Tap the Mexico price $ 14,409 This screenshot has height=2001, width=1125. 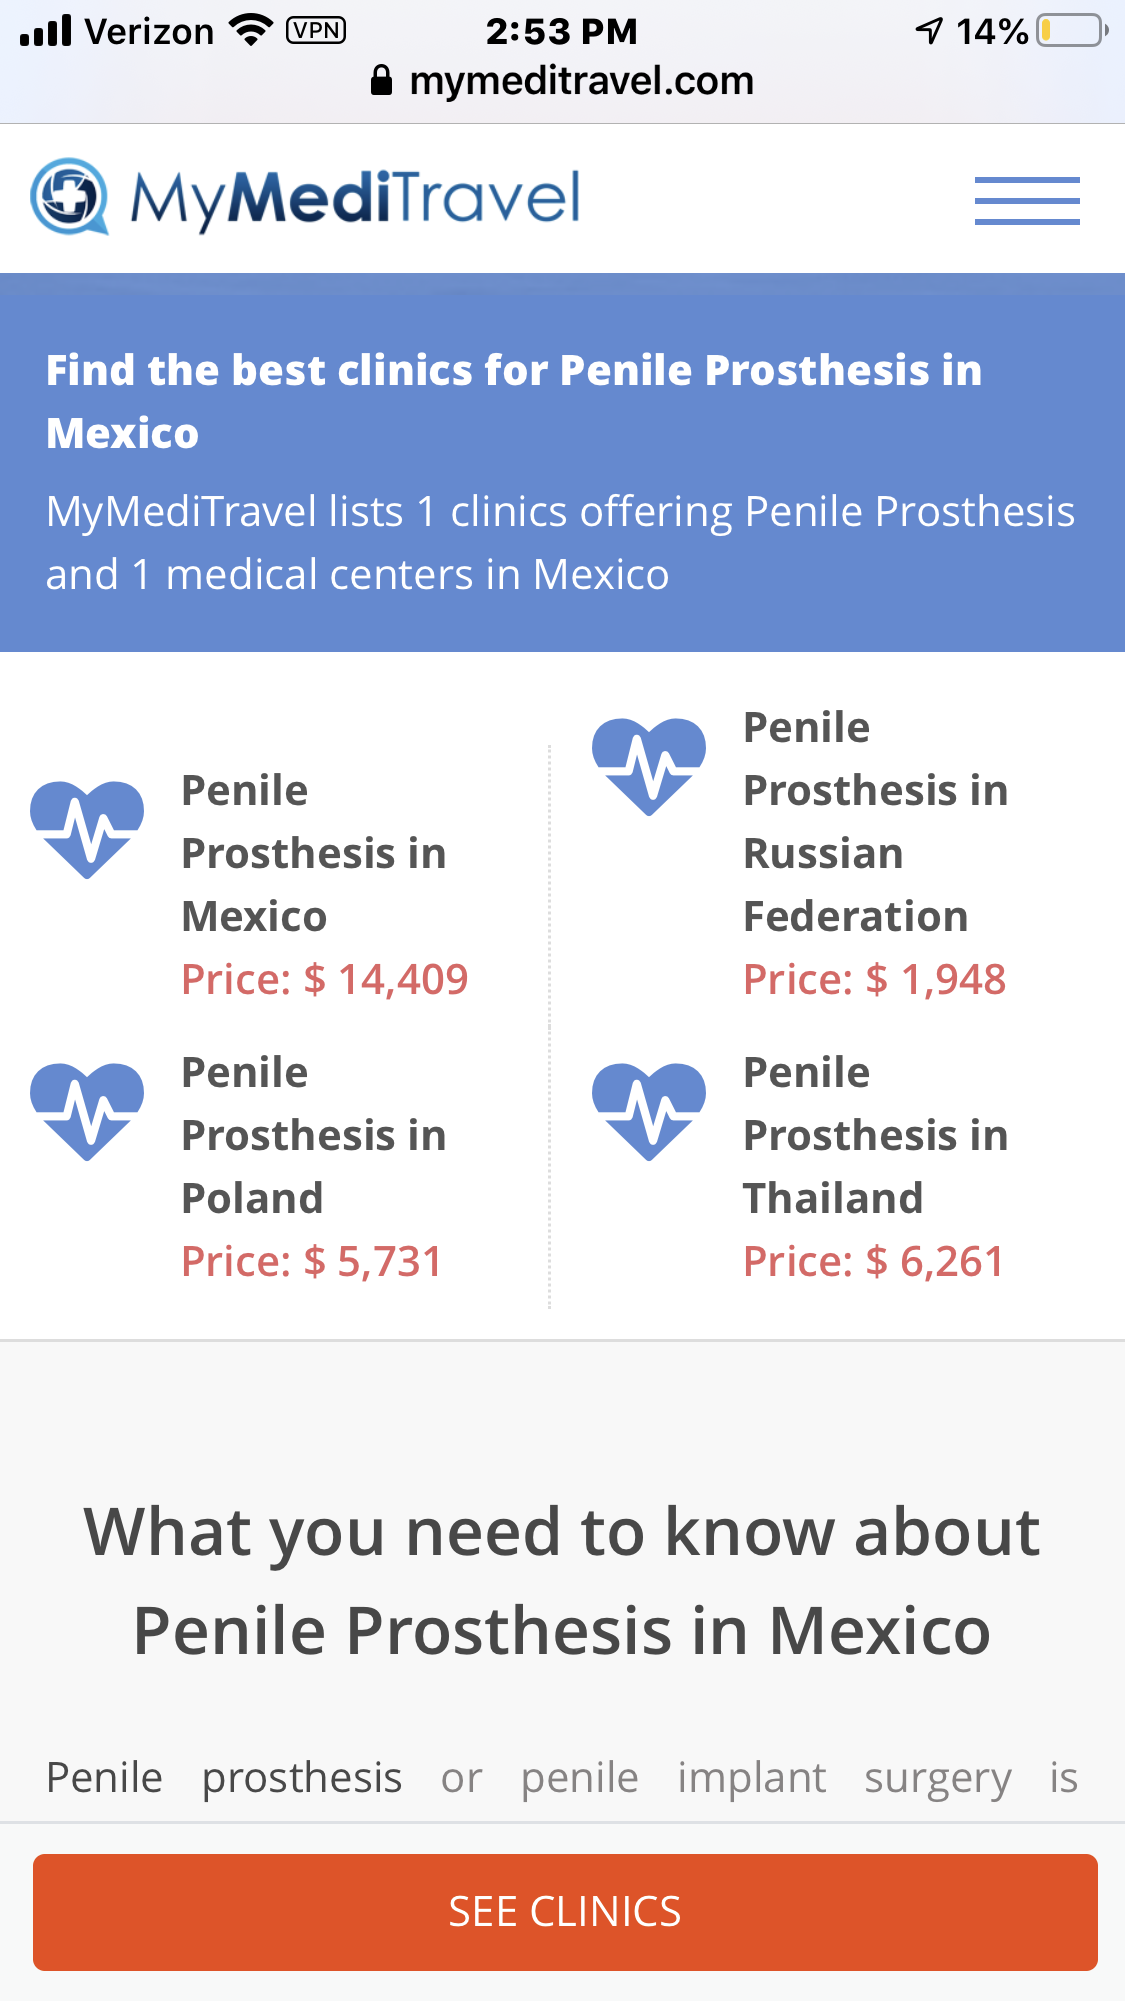[x=325, y=979]
